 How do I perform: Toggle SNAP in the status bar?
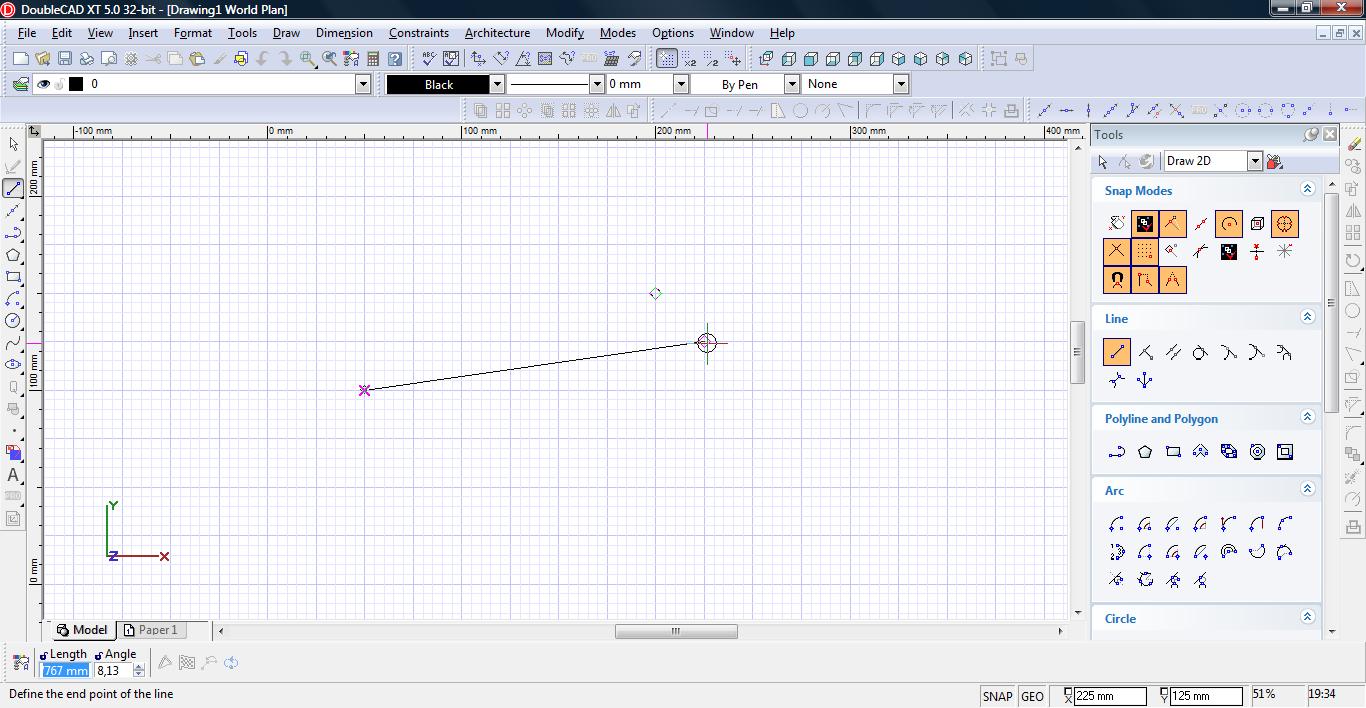[x=997, y=696]
